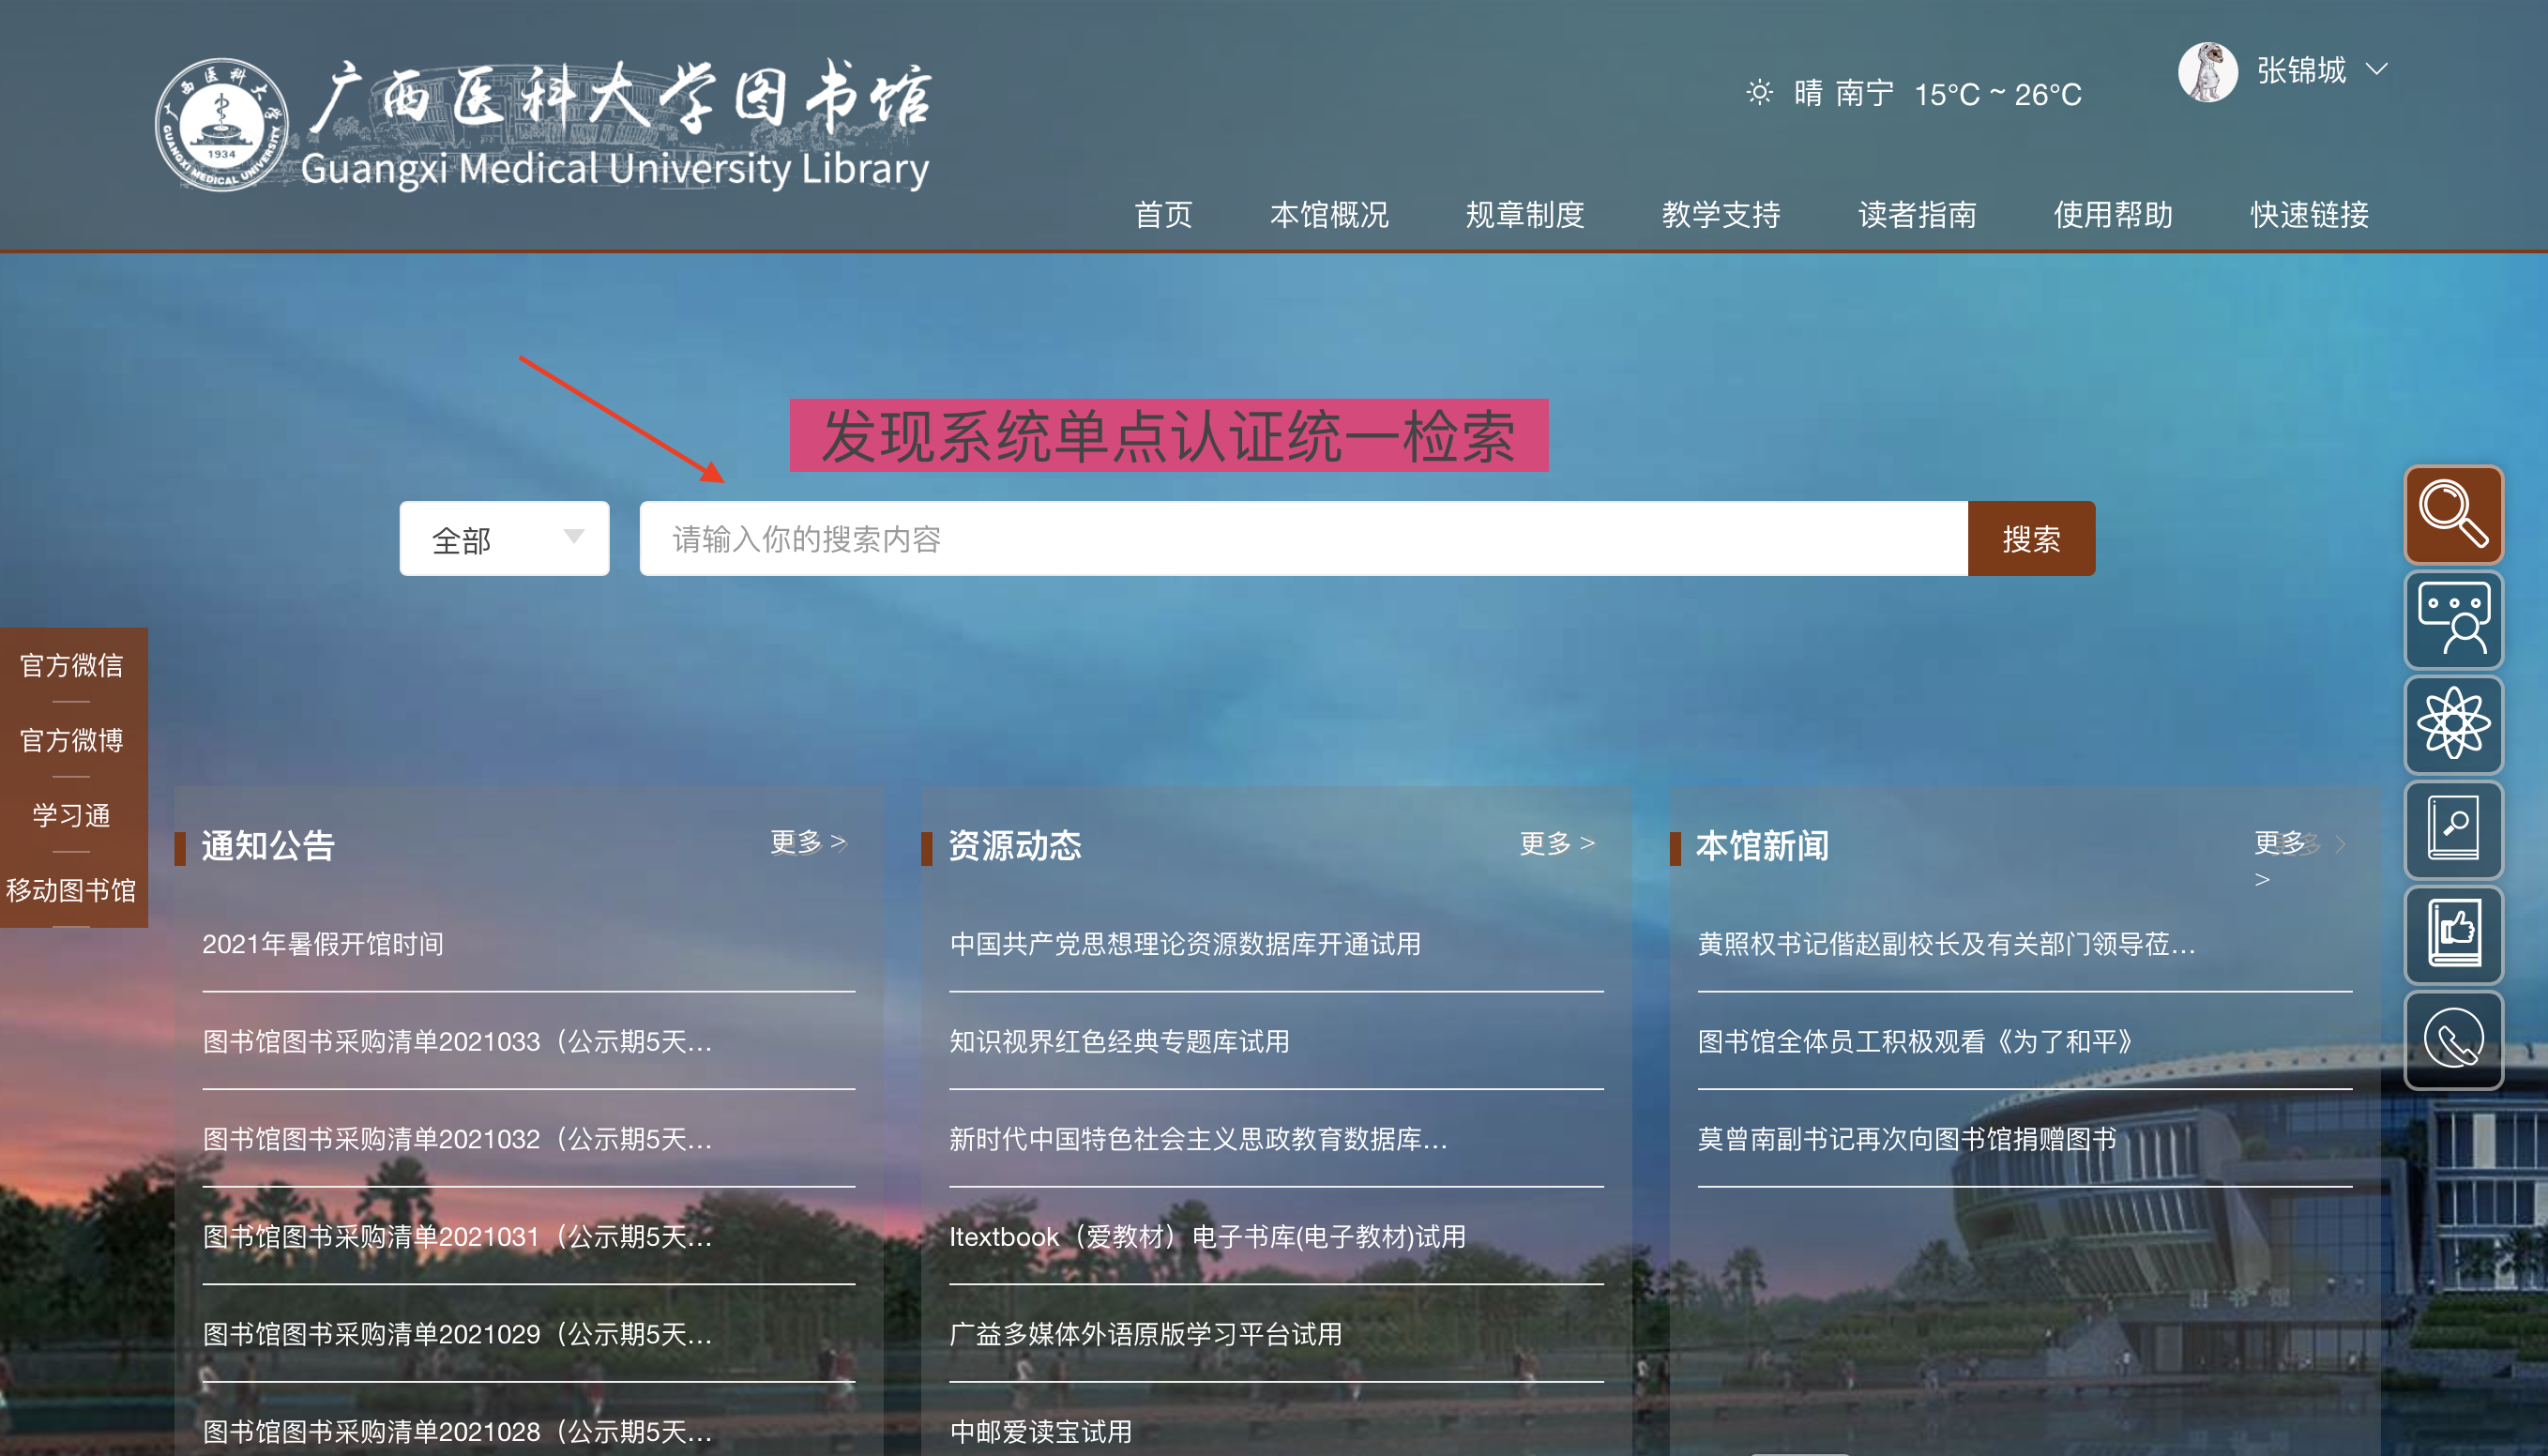
Task: Open the 2021年暑假开馆时间 notice
Action: click(x=323, y=943)
